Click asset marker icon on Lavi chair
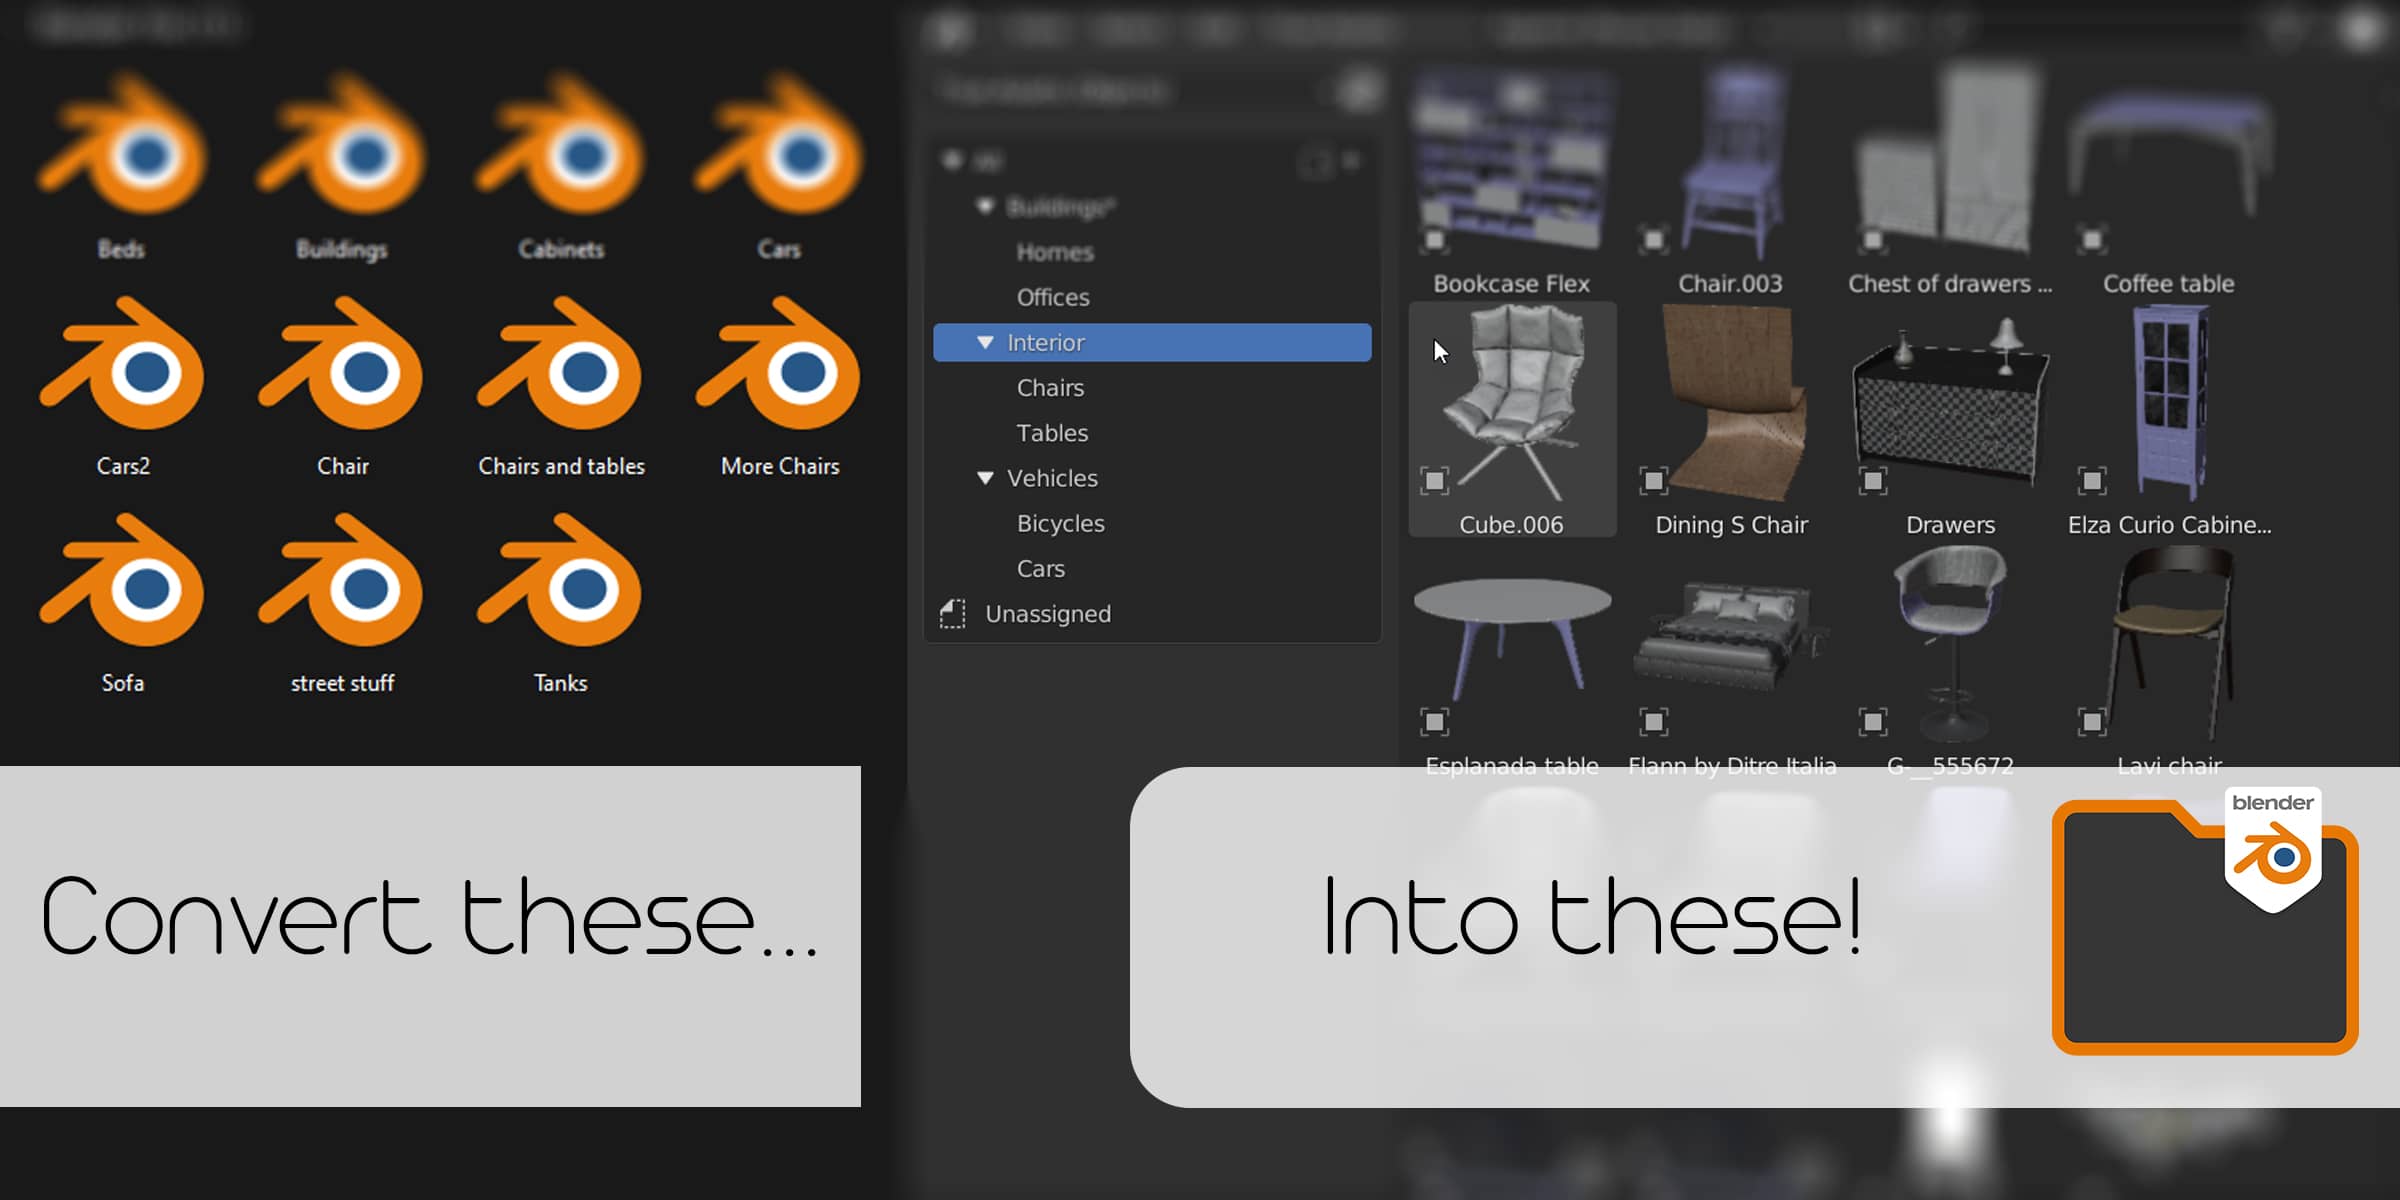2400x1200 pixels. 2092,722
